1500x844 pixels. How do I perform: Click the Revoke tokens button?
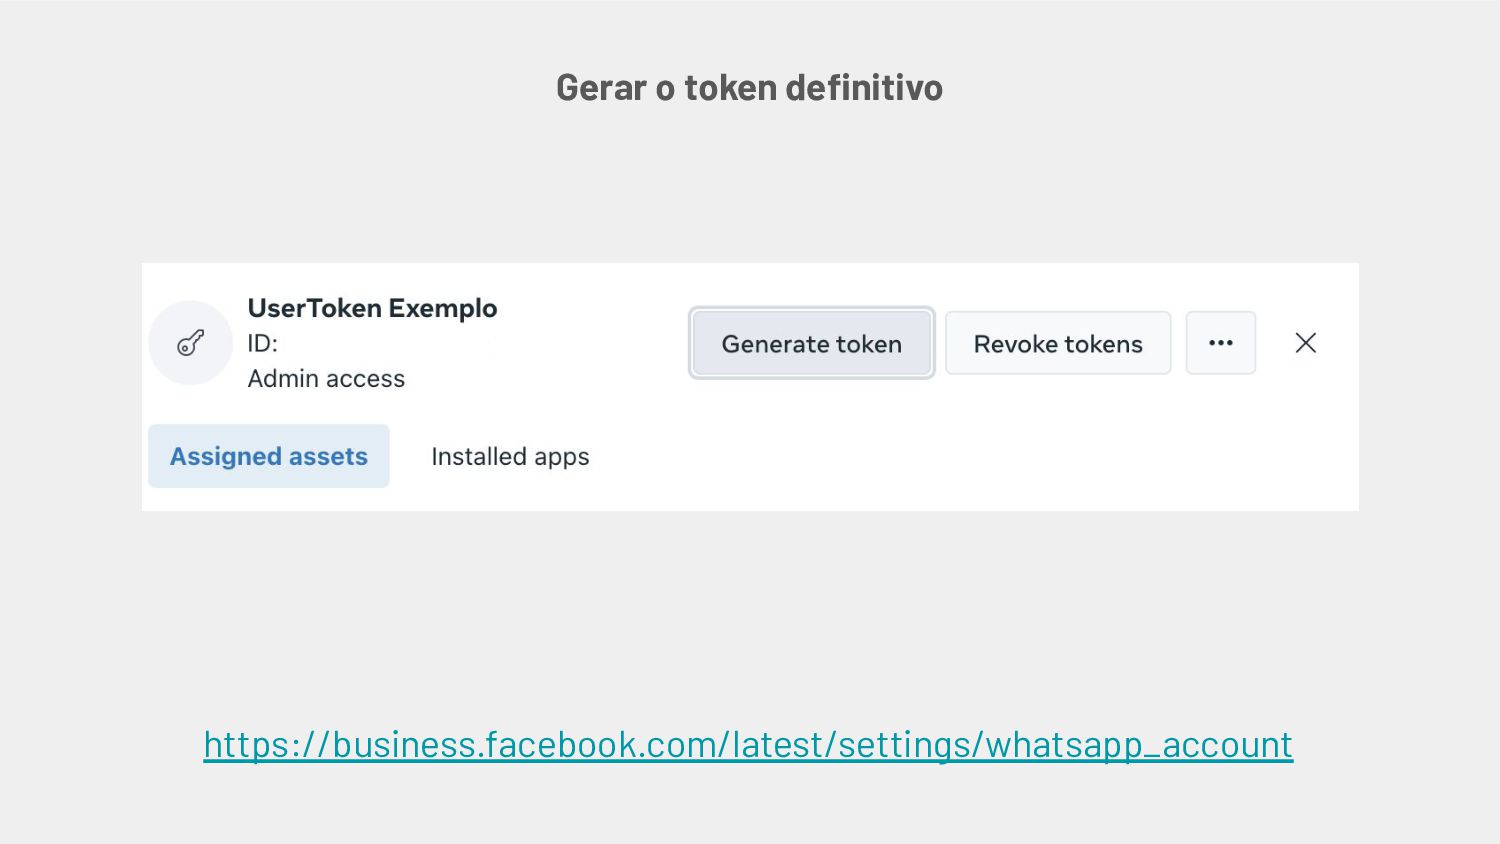(1058, 343)
